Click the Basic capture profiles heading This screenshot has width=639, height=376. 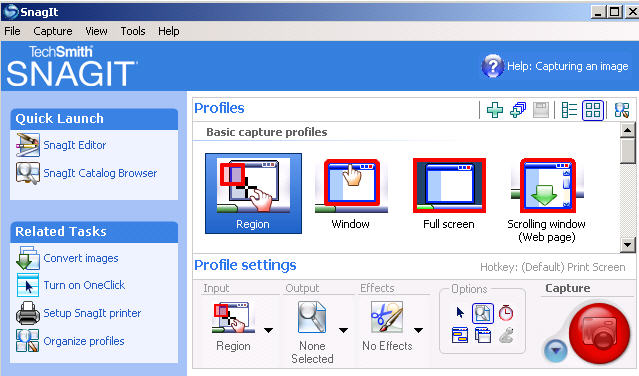(267, 132)
